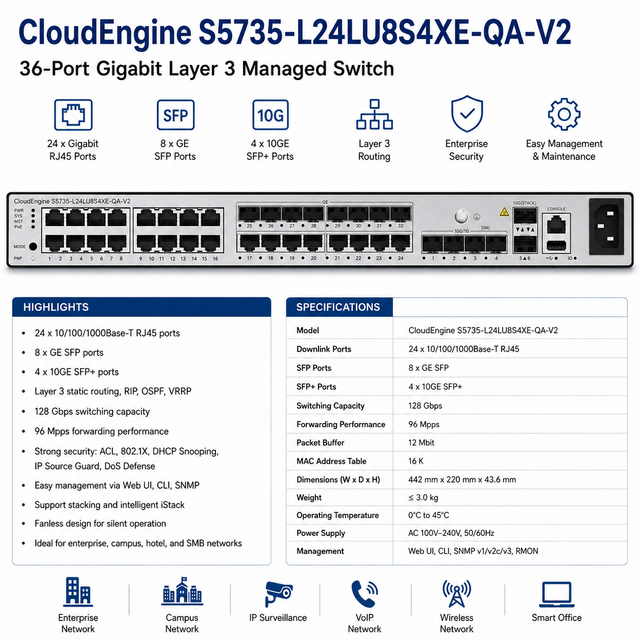Click the '128 Gbps switching capacity' bullet
The image size is (640, 640).
[92, 411]
